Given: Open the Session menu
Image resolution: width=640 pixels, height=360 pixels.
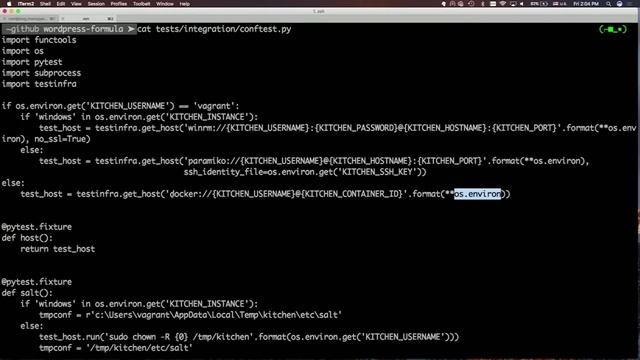Looking at the screenshot, I should pyautogui.click(x=96, y=4).
